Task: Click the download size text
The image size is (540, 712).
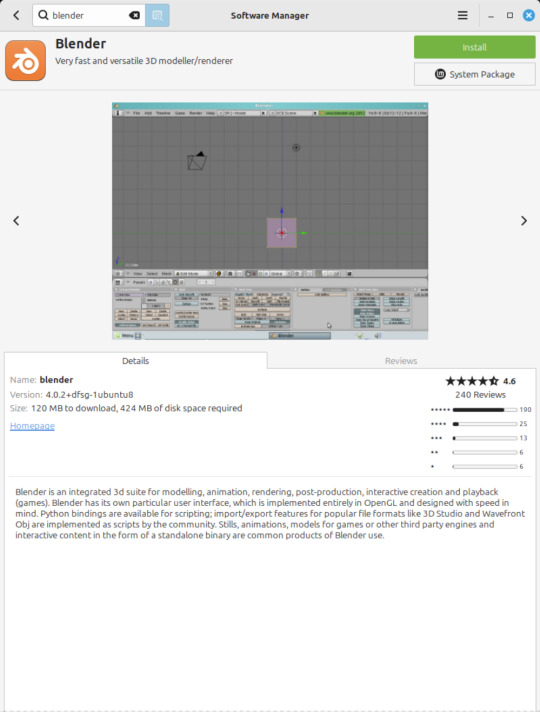Action: pyautogui.click(x=136, y=408)
